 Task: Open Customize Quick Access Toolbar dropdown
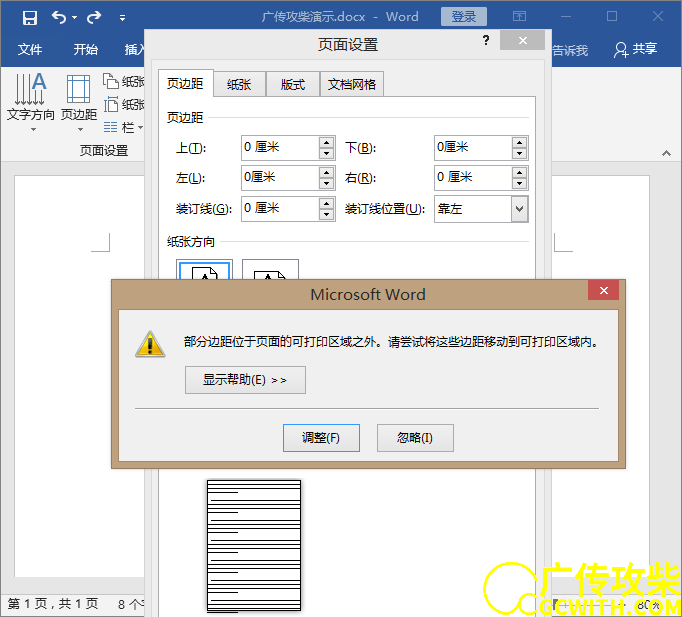pos(123,18)
